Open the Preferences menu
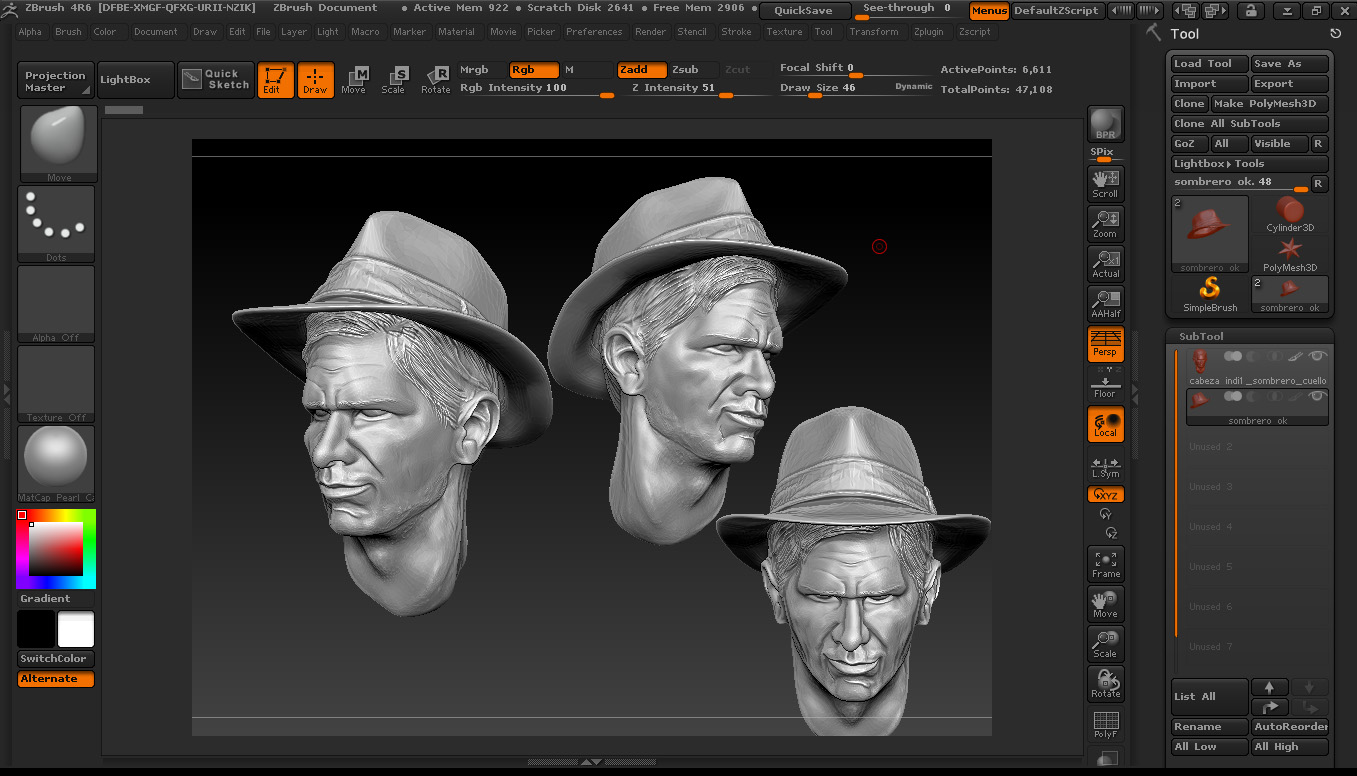 coord(594,32)
